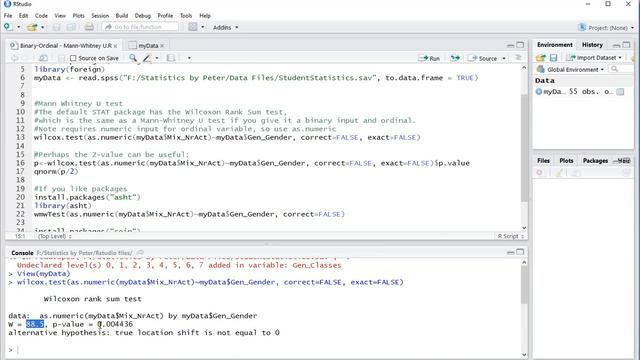Click the Save all documents icon
This screenshot has width=640, height=360.
coord(71,27)
